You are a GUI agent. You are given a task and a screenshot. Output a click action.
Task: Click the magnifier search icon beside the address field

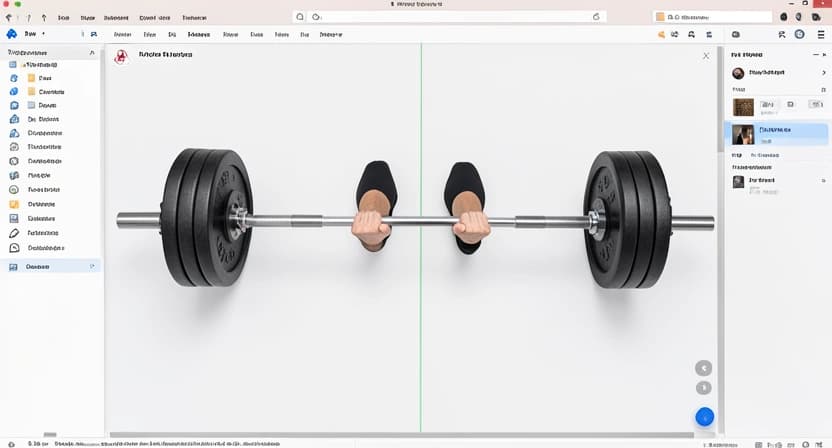300,17
